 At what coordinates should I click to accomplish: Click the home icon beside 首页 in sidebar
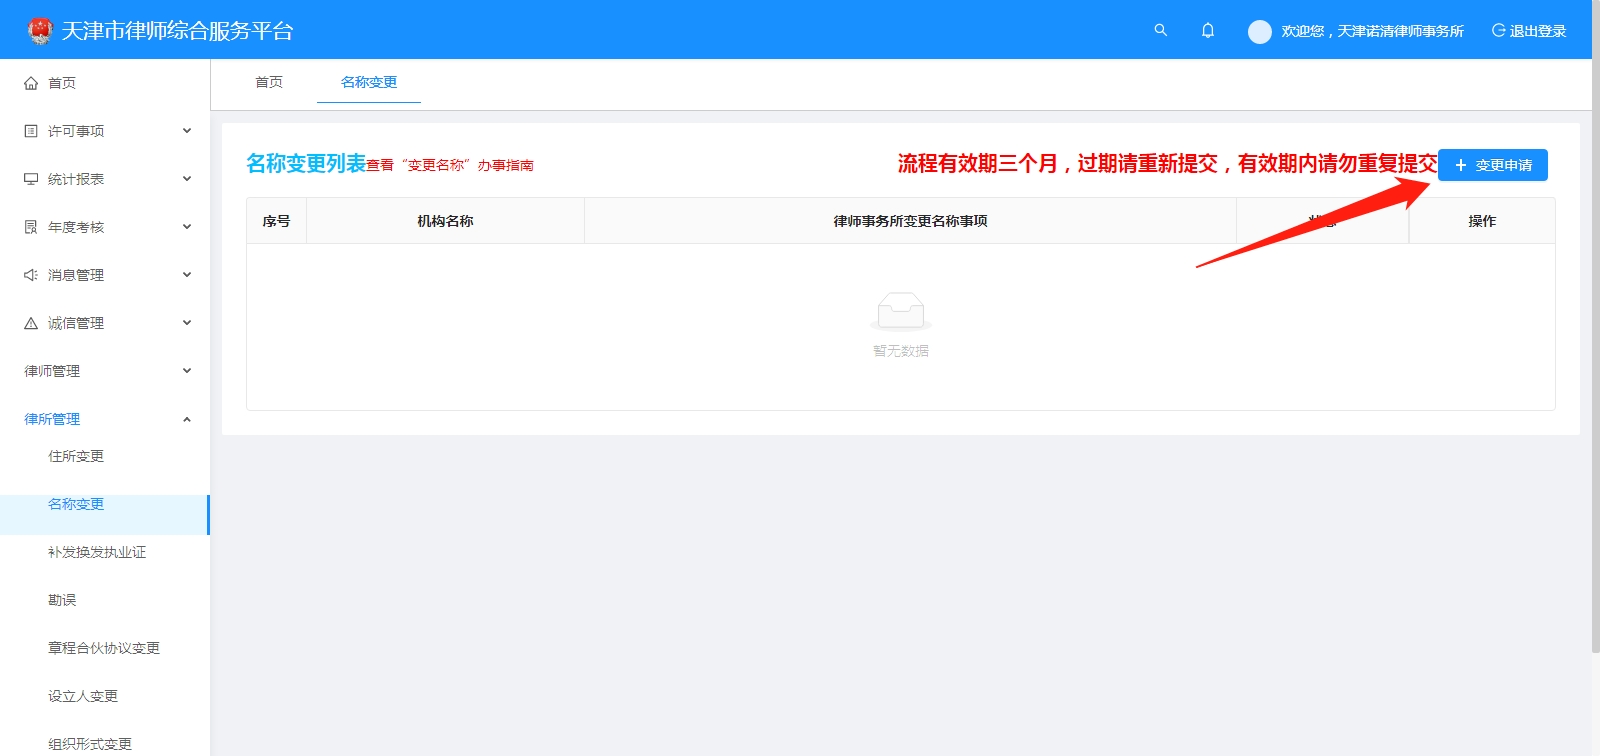[x=31, y=83]
